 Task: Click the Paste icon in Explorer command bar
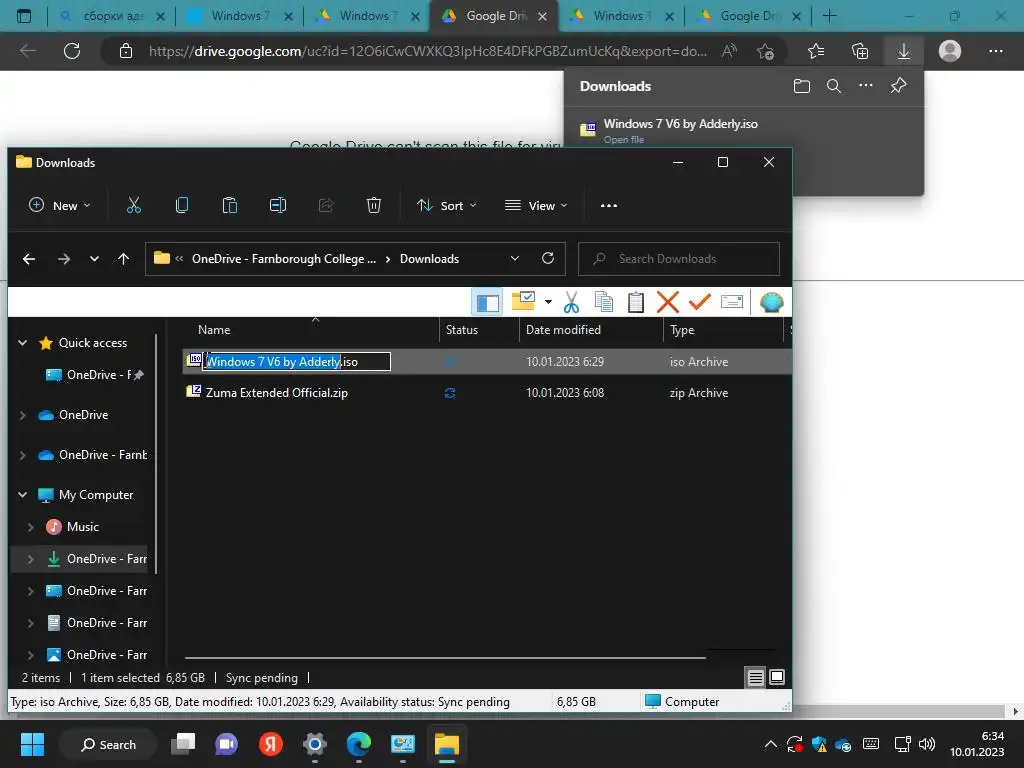[230, 206]
